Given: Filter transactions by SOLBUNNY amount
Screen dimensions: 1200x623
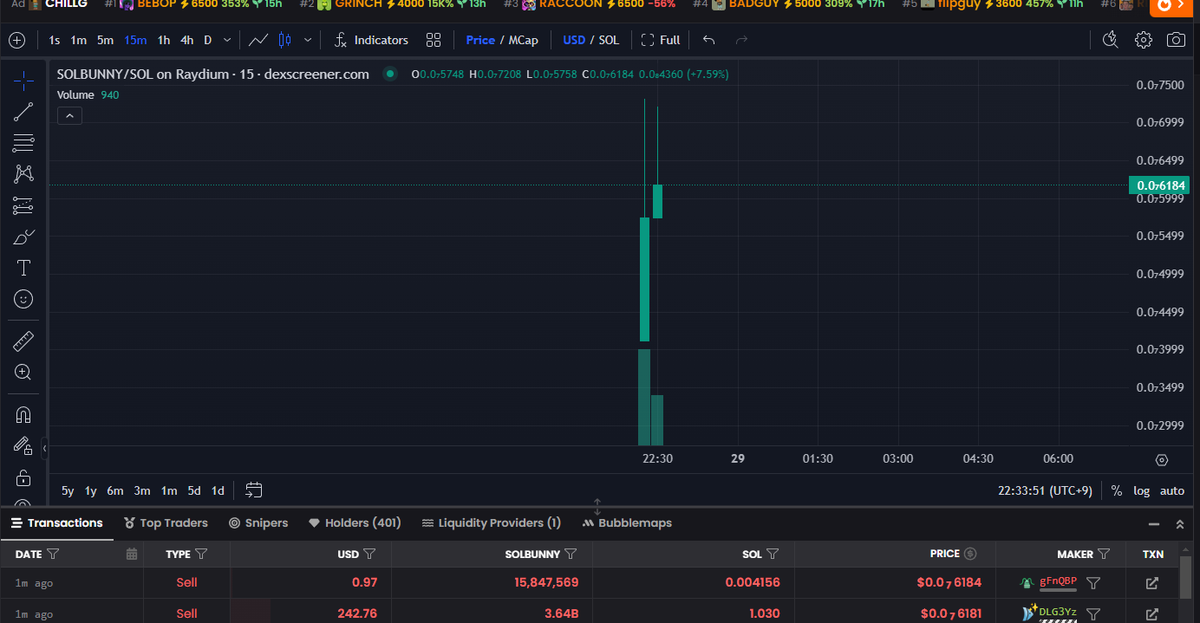Looking at the screenshot, I should (x=571, y=554).
